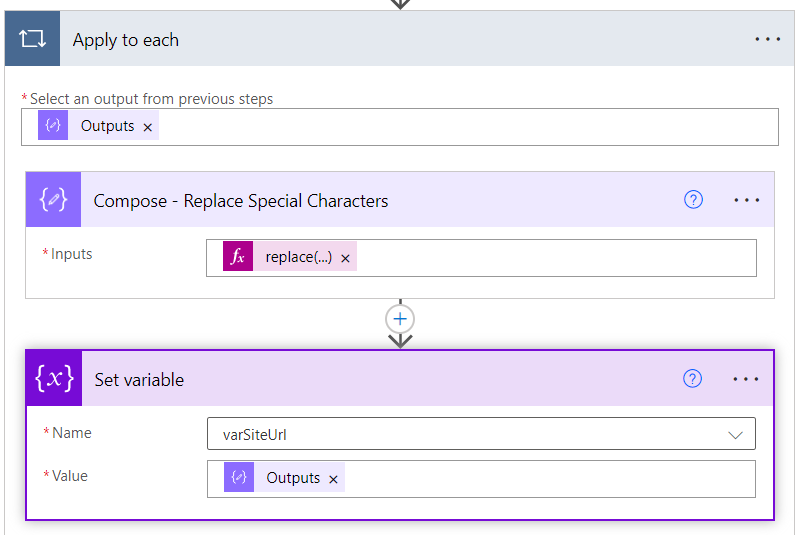Click the Set variable {x} icon
Viewport: 797px width, 535px height.
pos(54,379)
